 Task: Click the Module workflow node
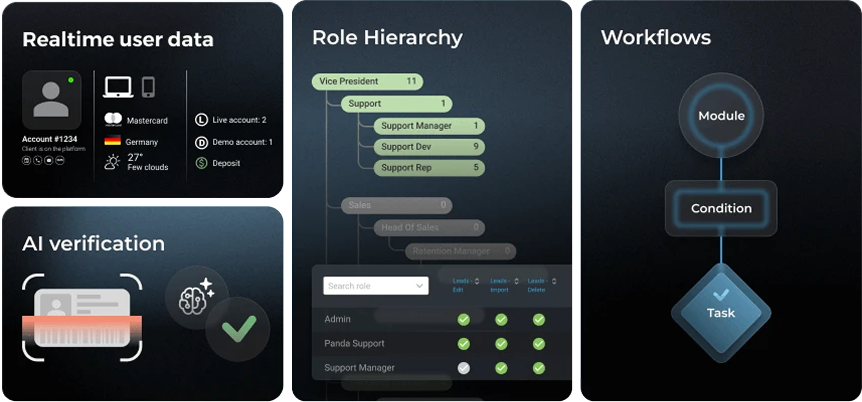point(721,116)
